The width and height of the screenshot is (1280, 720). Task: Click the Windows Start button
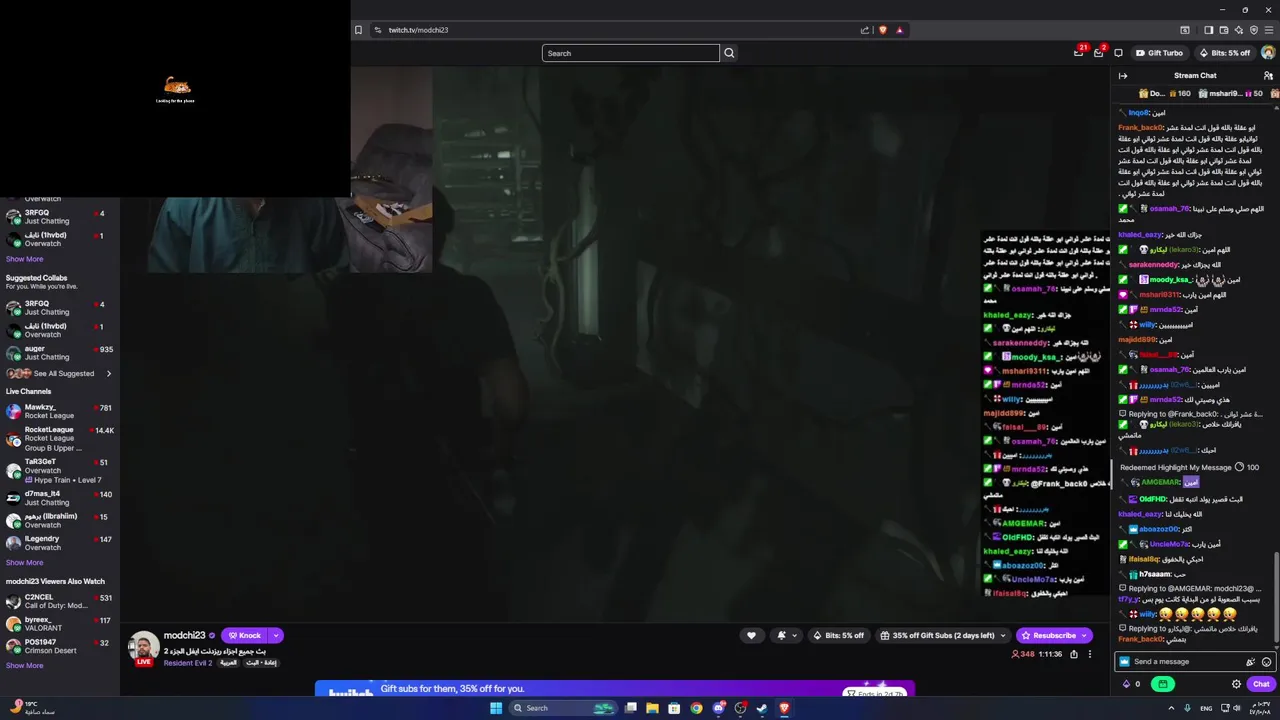[x=496, y=708]
